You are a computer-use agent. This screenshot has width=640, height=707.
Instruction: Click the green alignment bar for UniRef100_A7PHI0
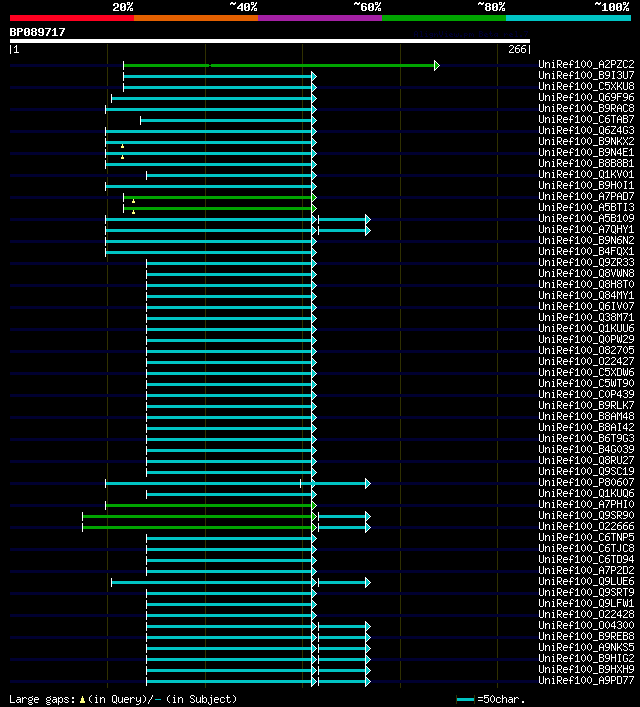(209, 505)
